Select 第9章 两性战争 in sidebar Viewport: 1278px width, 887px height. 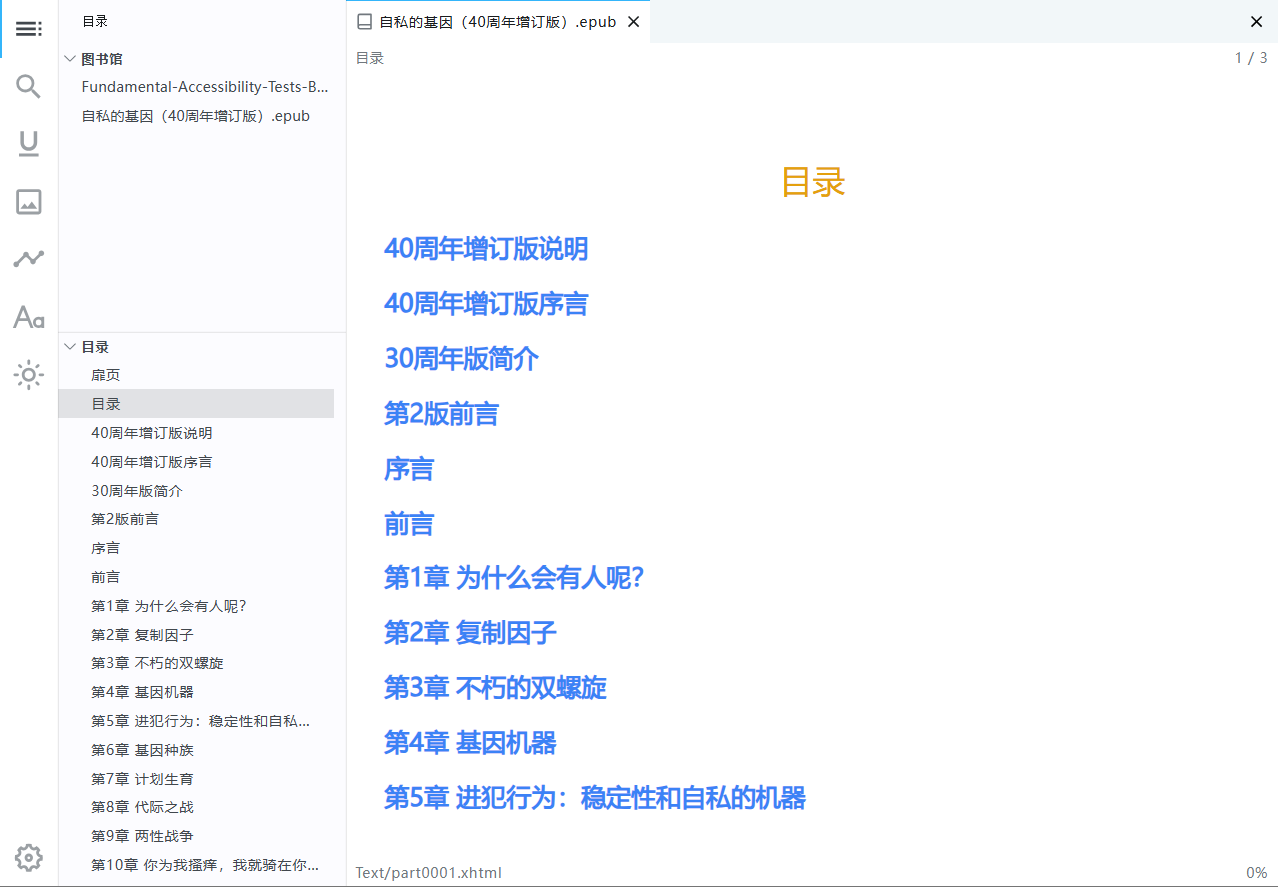196,836
